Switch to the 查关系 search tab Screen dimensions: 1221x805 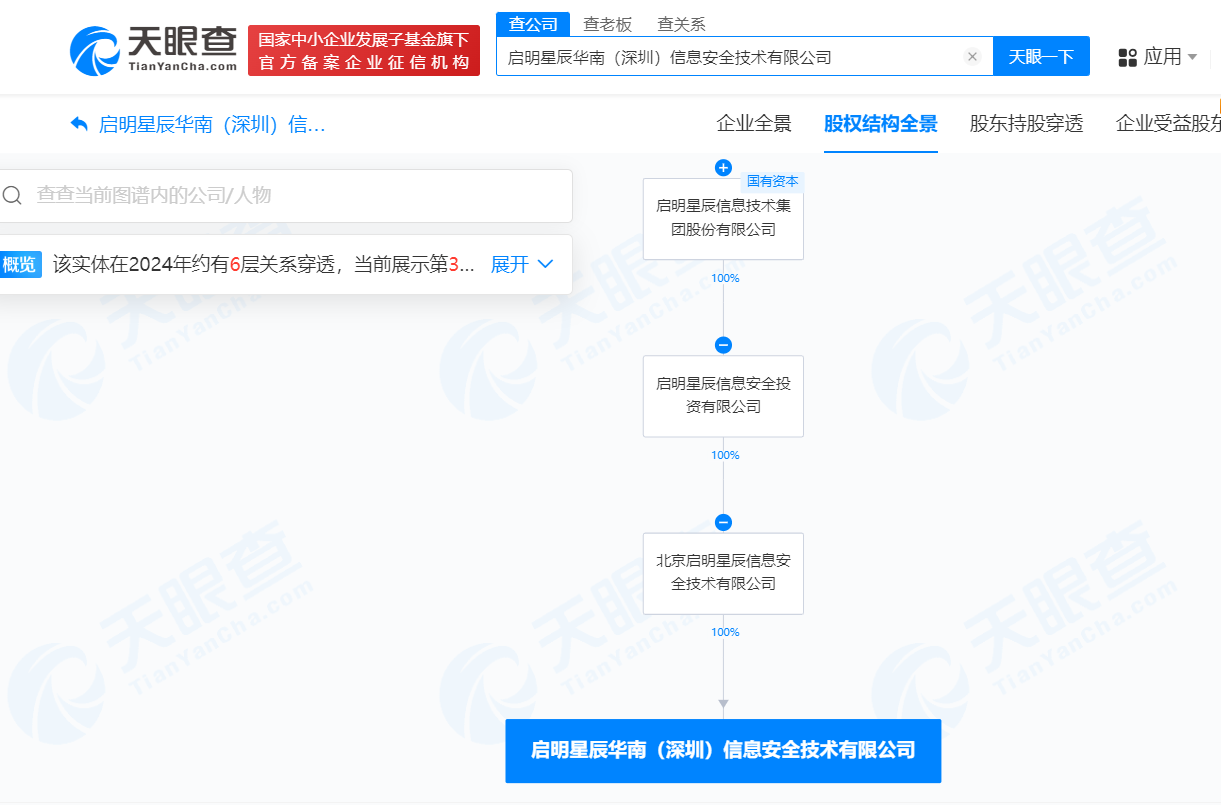(x=681, y=25)
